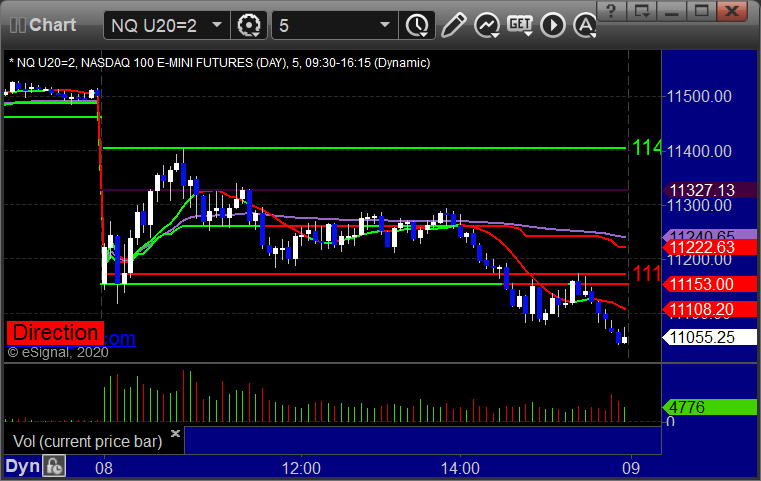761x481 pixels.
Task: Click the 11400.00 price axis label
Action: (x=699, y=151)
